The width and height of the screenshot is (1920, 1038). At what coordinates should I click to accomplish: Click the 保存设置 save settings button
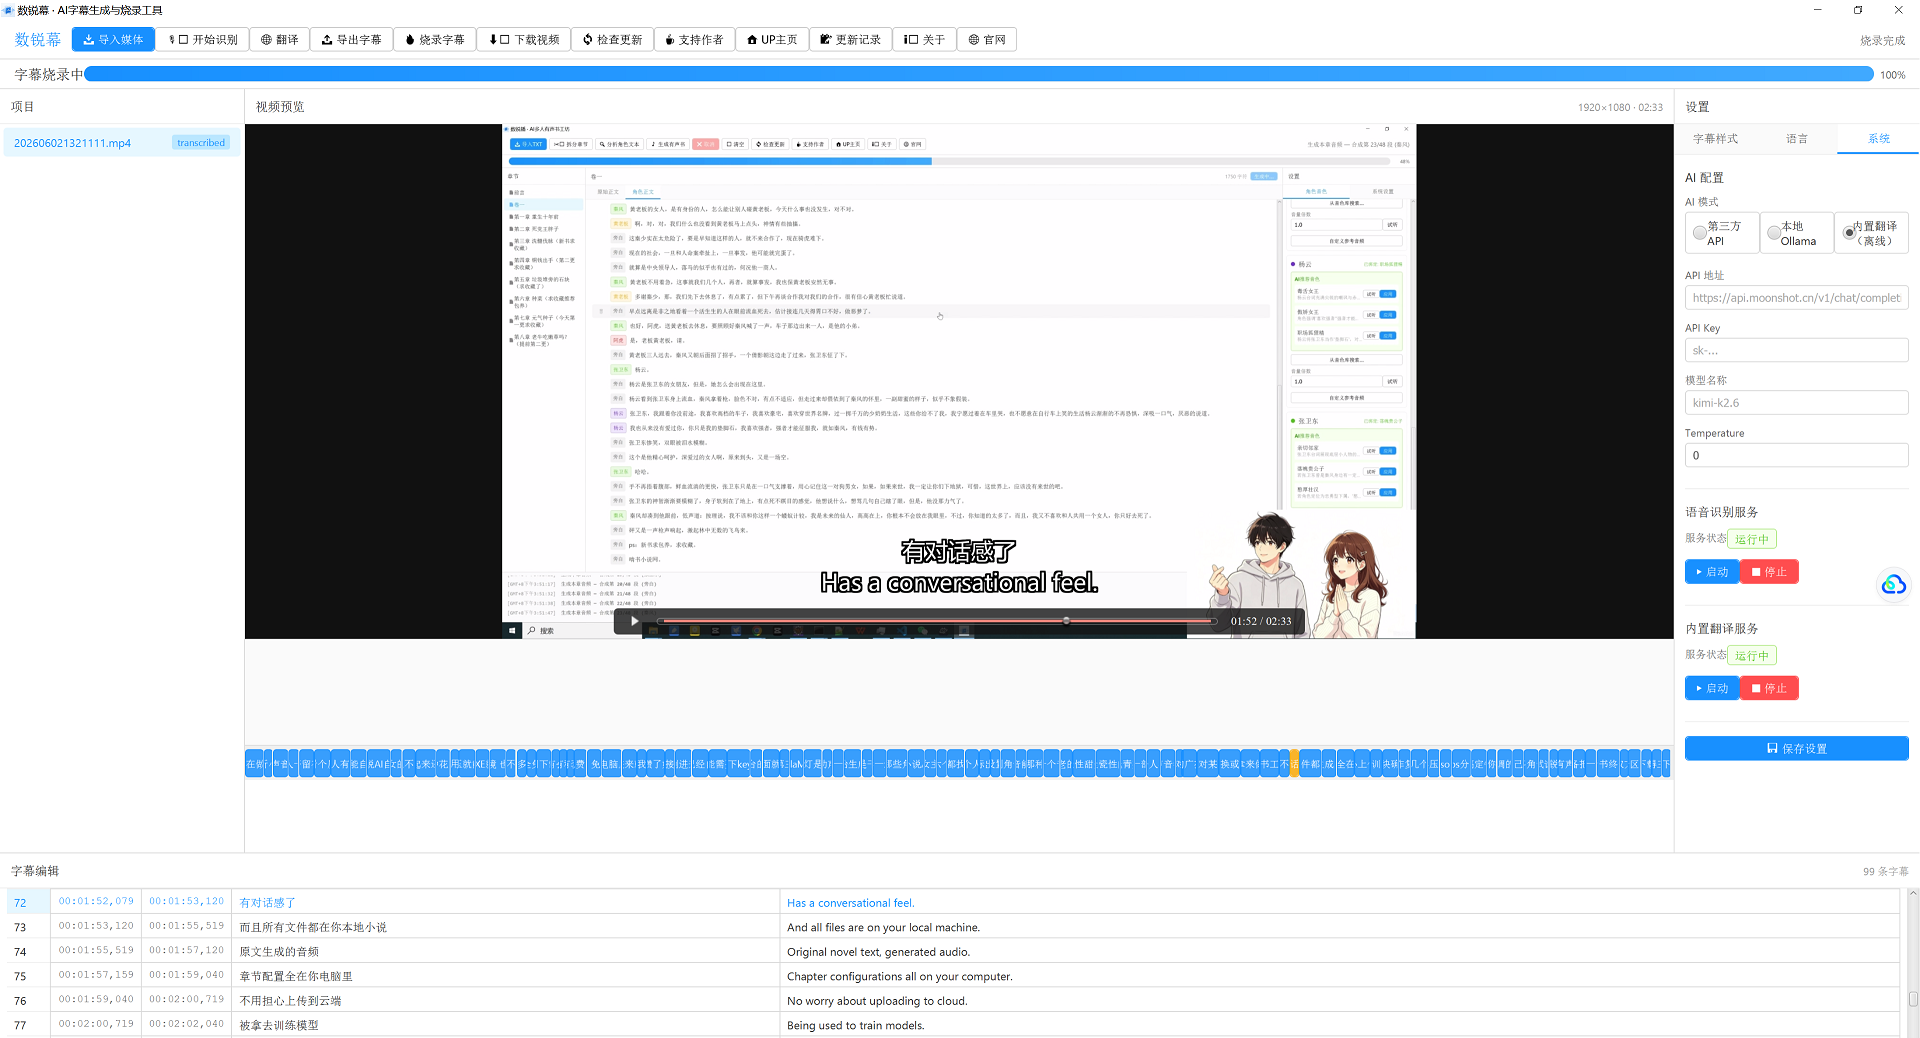coord(1797,749)
